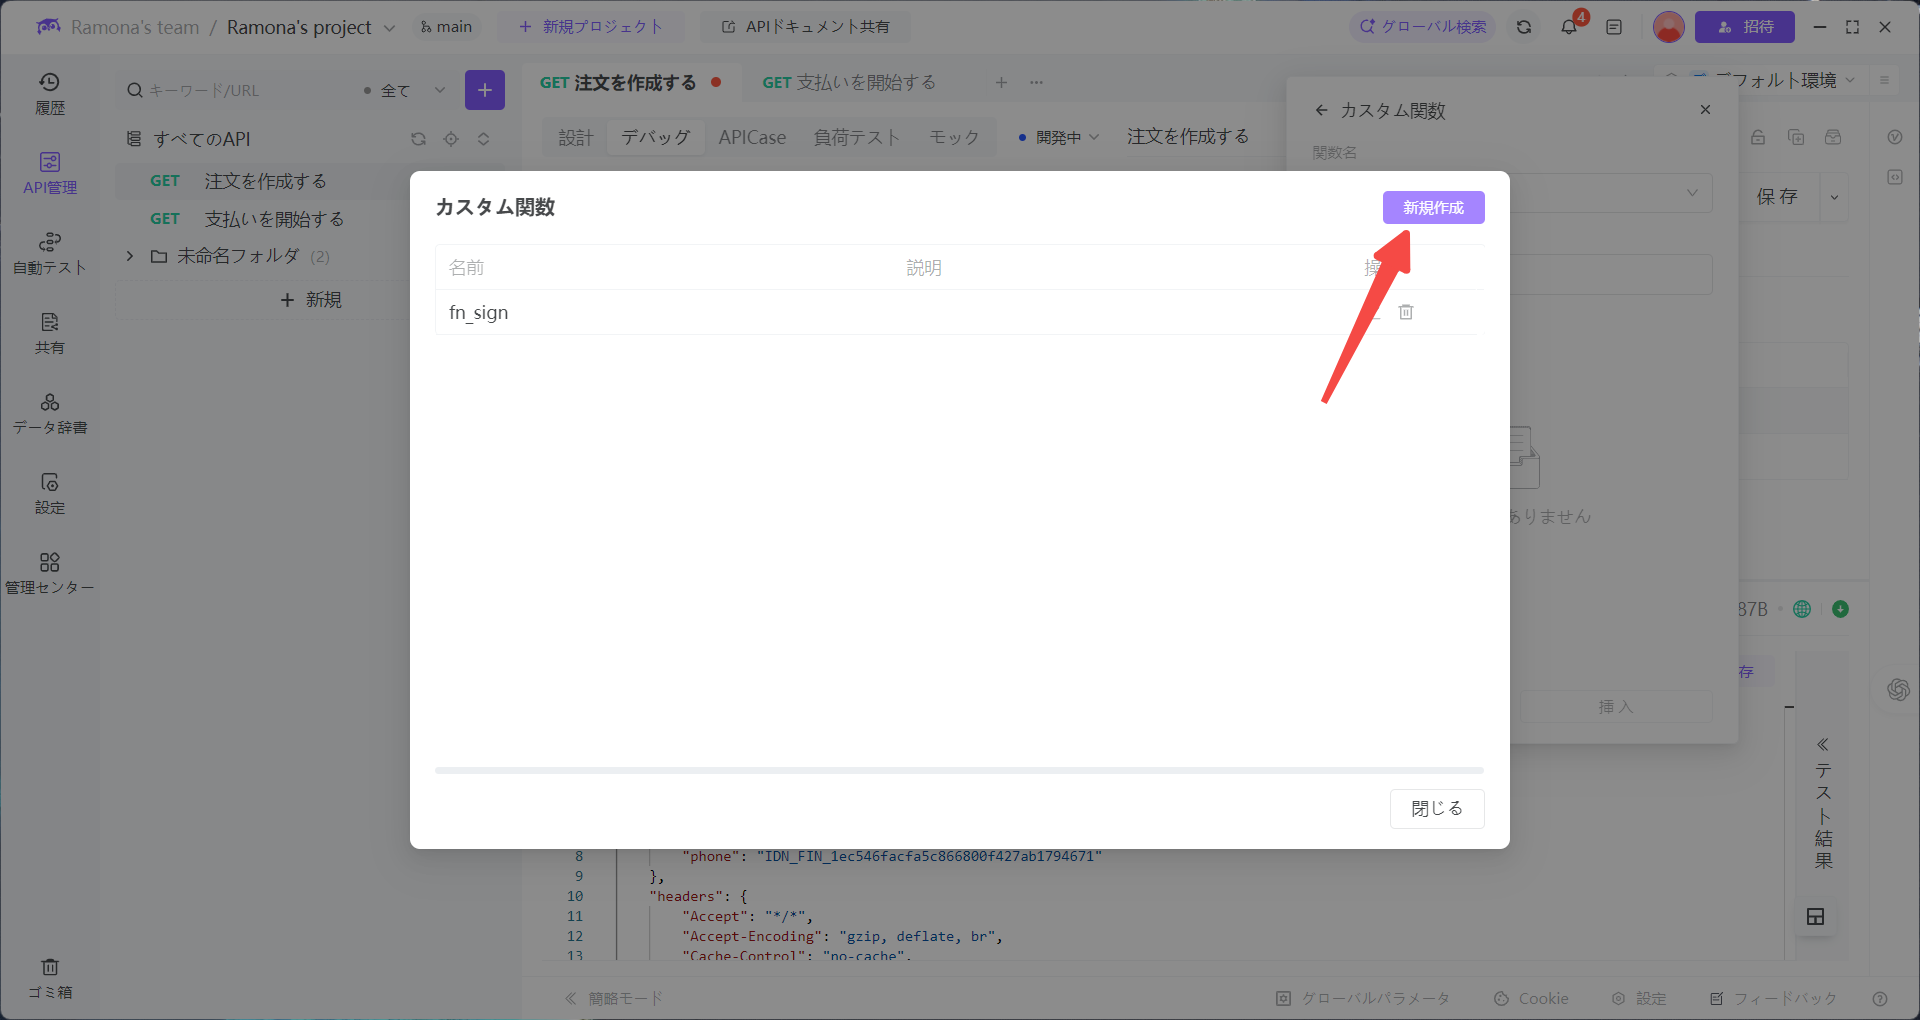Screen dimensions: 1920x1020
Task: Click the globe icon in response bar
Action: point(1802,609)
